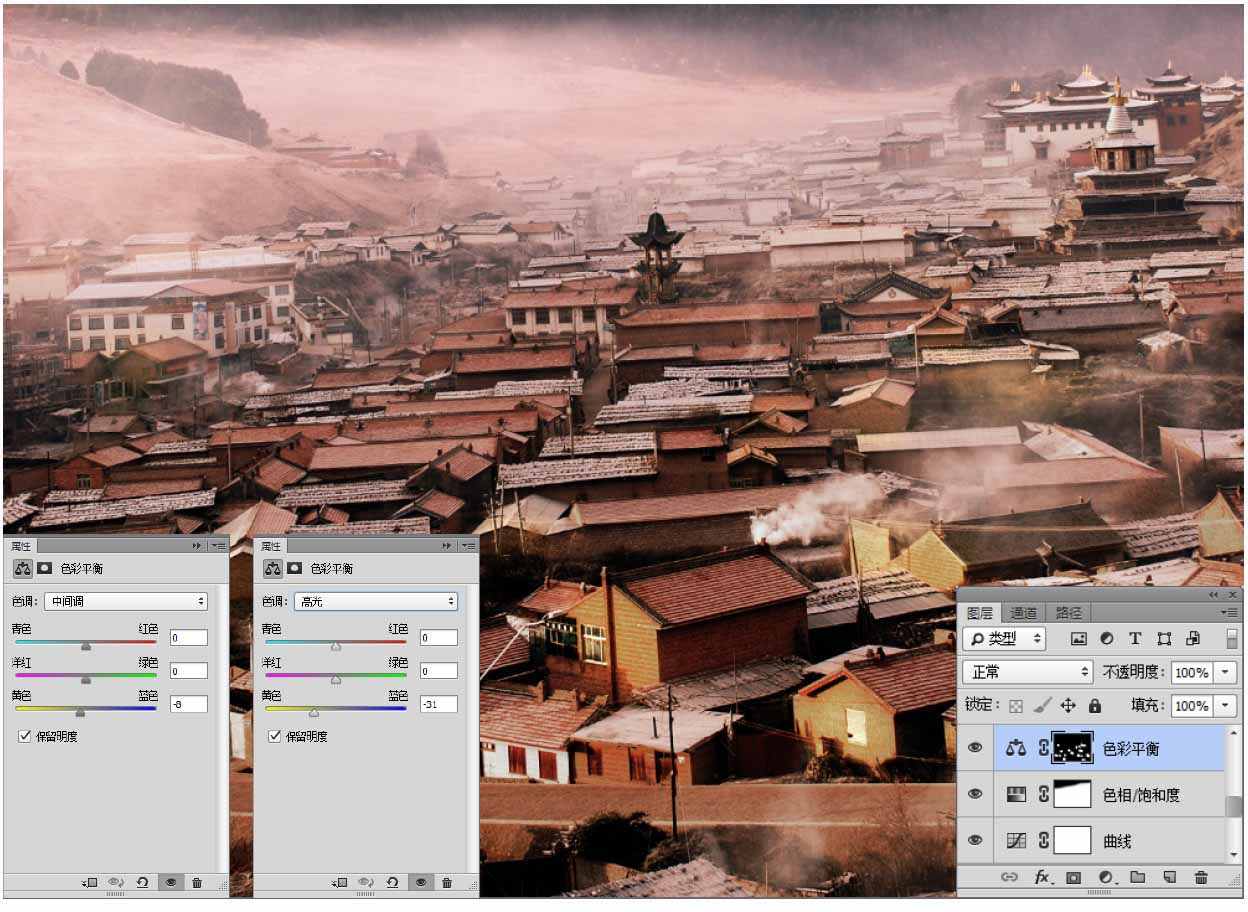Screen dimensions: 1248x912
Task: Switch to the 图层 tab
Action: pyautogui.click(x=980, y=613)
